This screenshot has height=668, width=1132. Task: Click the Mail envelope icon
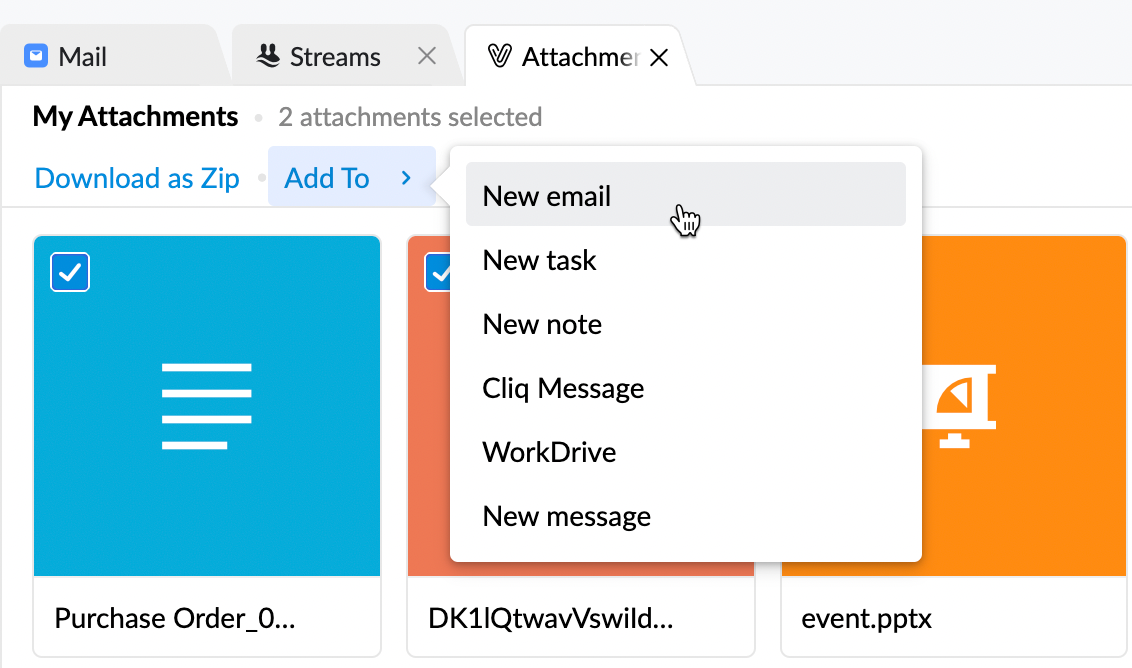click(36, 56)
